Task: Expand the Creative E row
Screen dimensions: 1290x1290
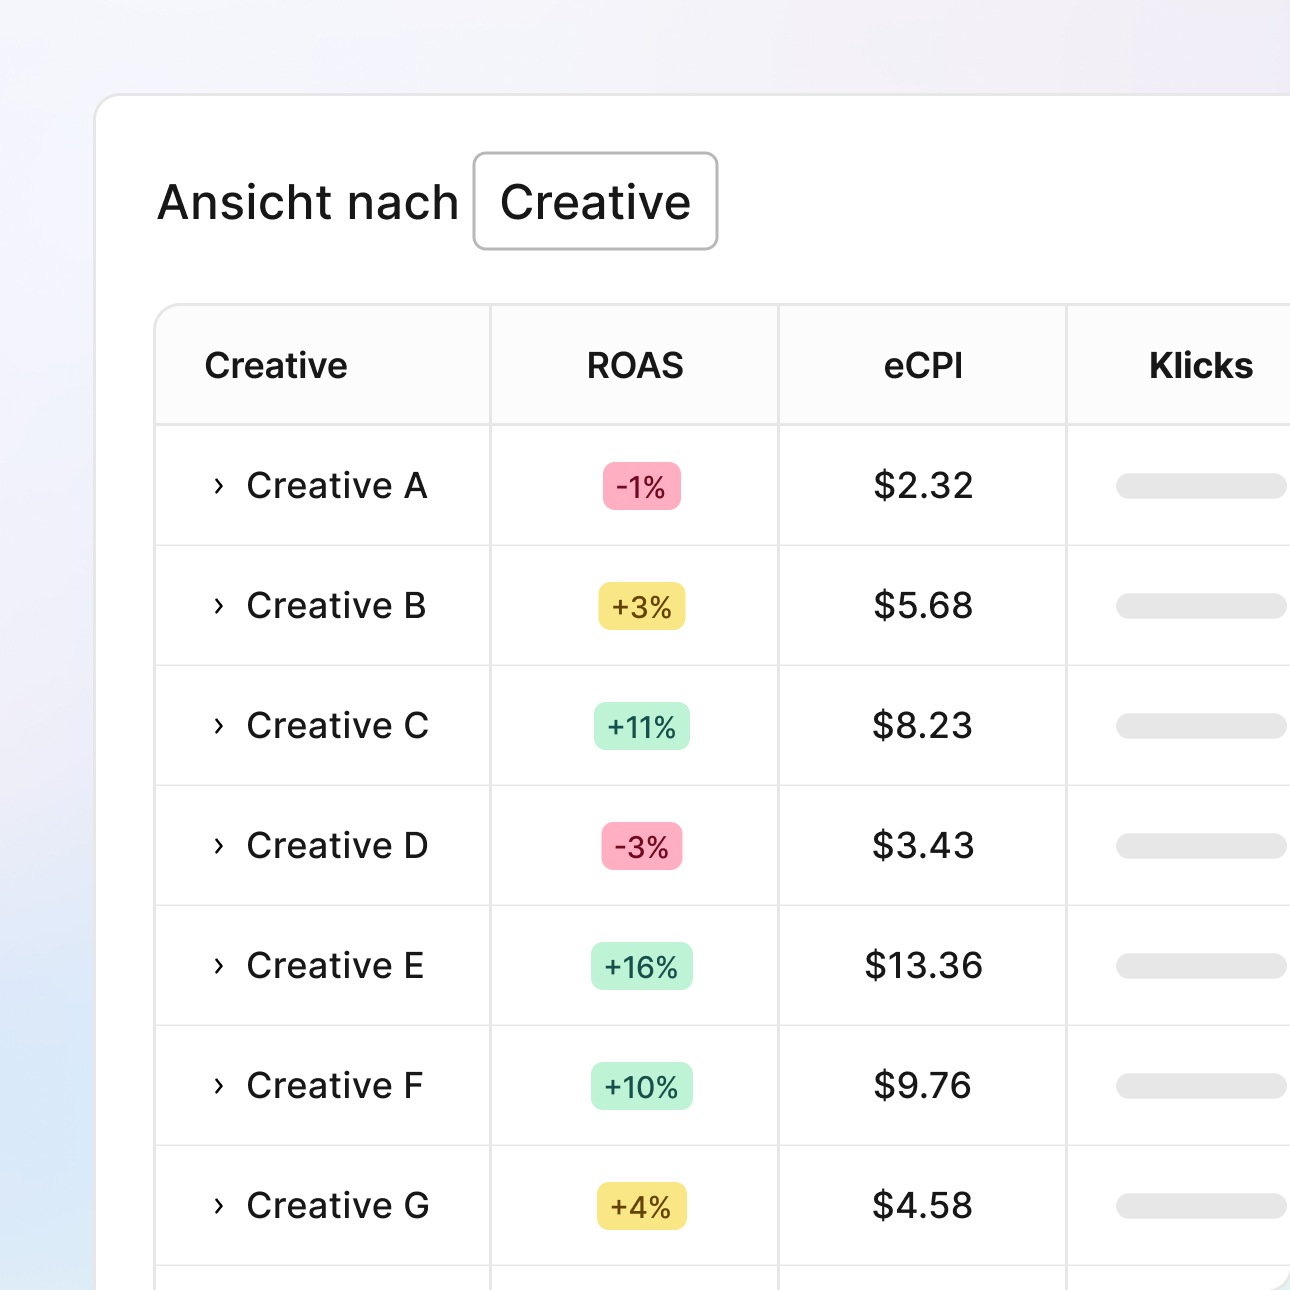Action: tap(219, 966)
